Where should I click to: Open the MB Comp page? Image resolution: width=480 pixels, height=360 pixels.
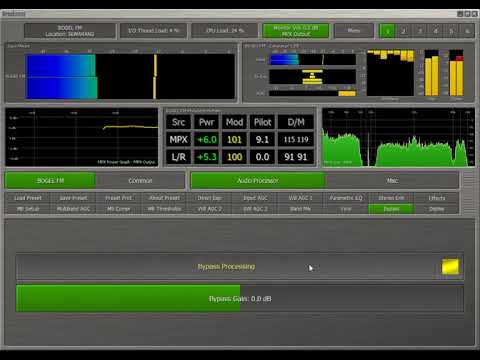pos(118,209)
